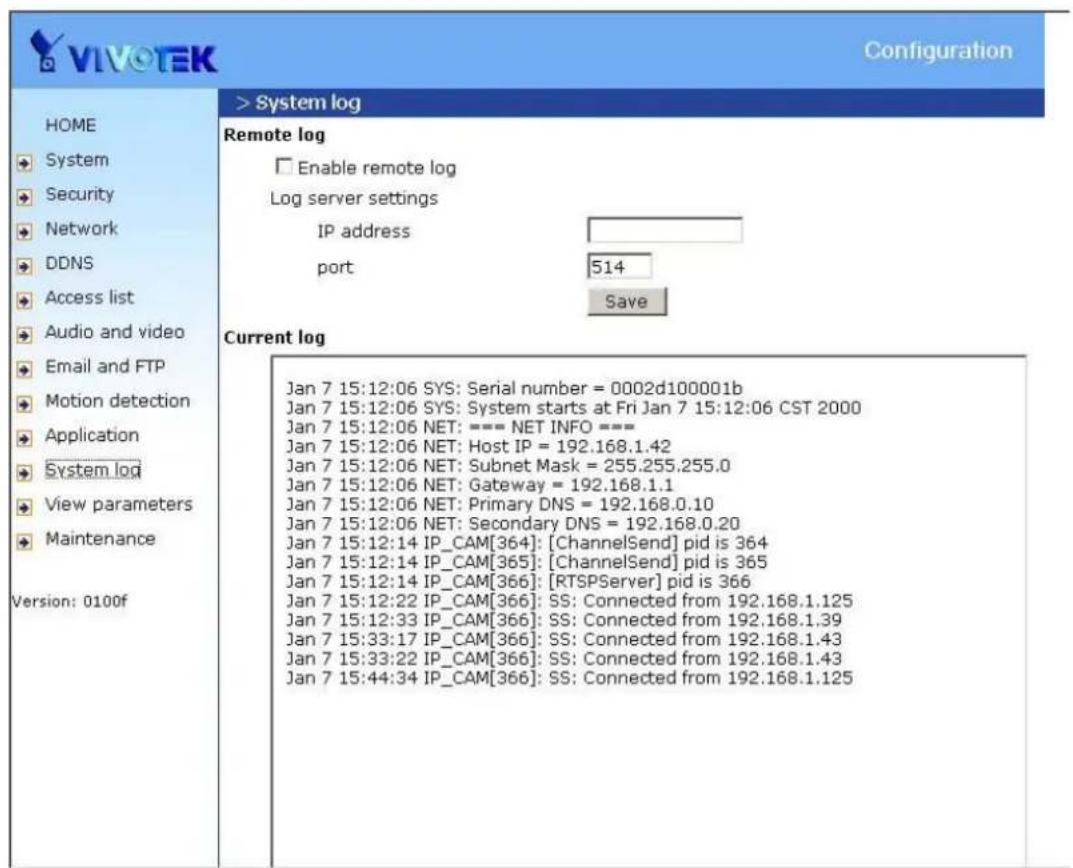Open the Security settings page
This screenshot has height=868, width=1073.
click(79, 194)
